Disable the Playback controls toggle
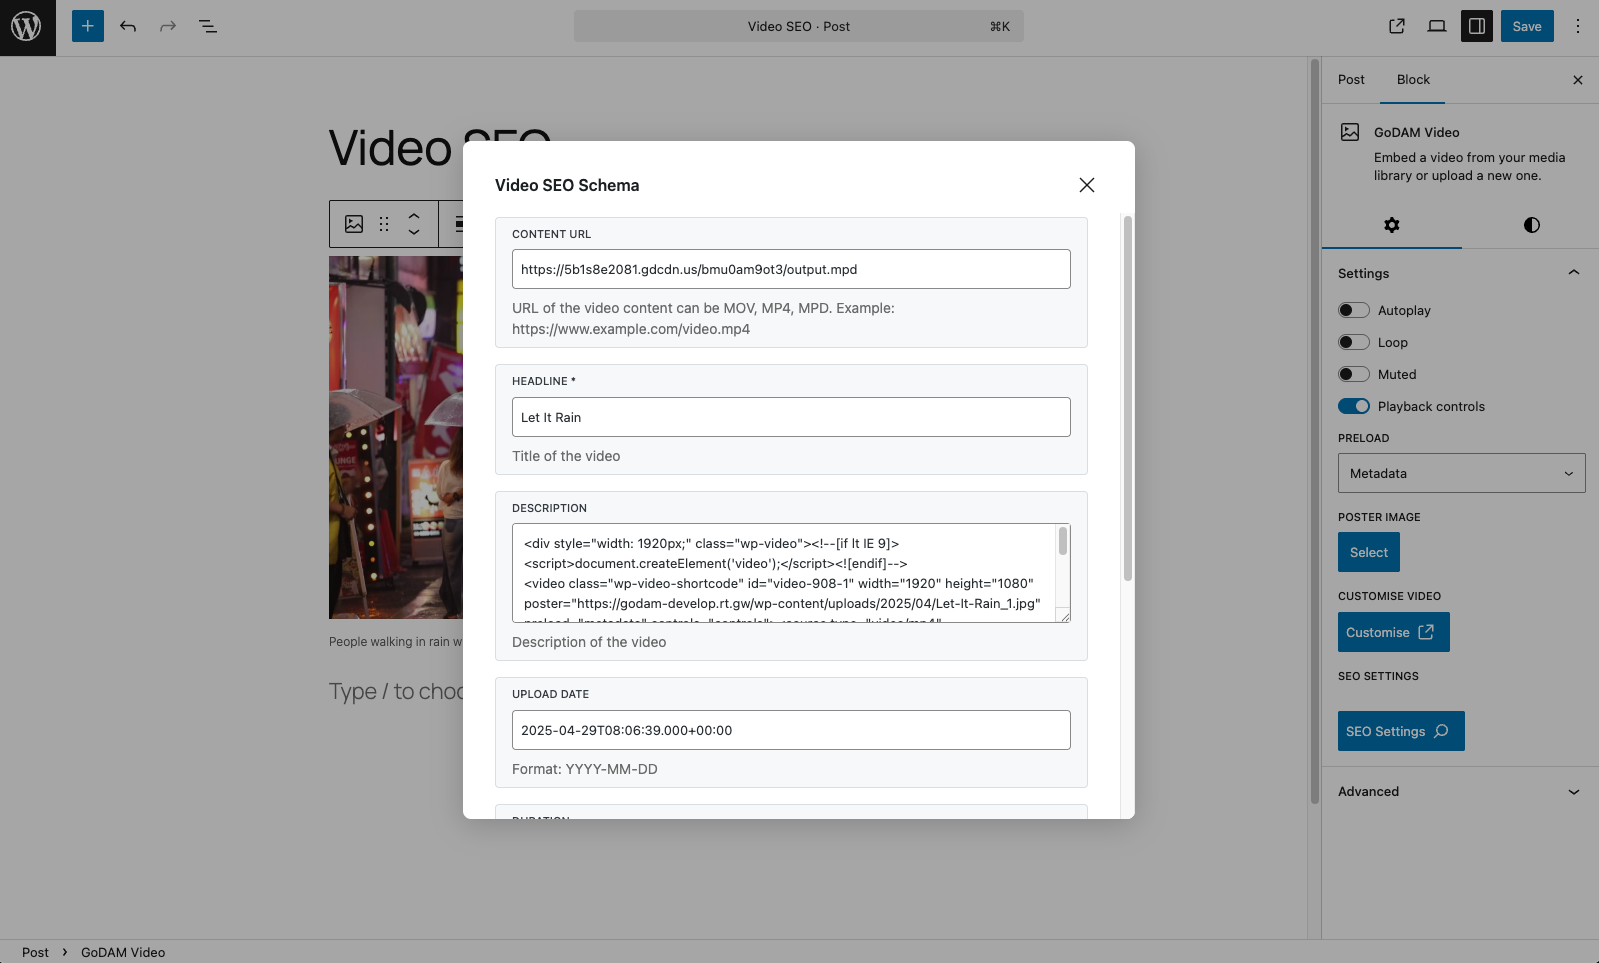Image resolution: width=1599 pixels, height=963 pixels. (1354, 406)
